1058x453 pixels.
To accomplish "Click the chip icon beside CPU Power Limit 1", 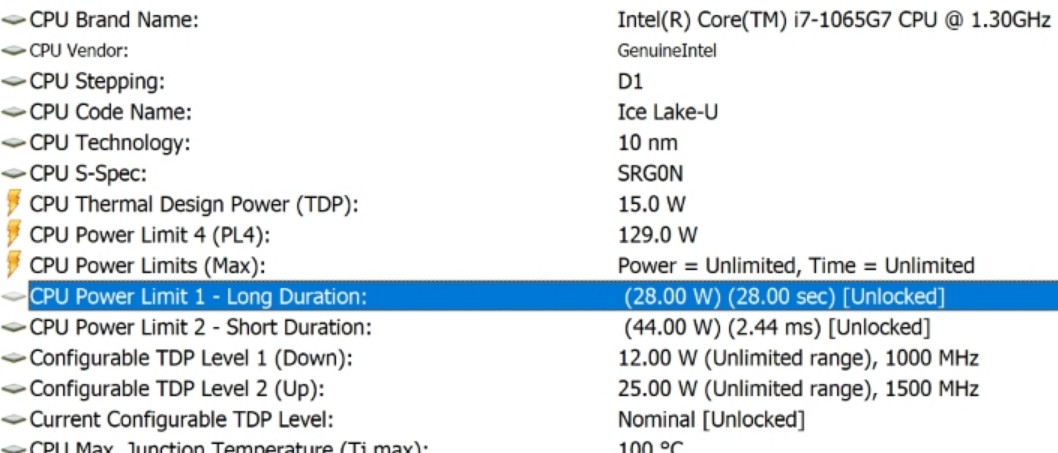I will 13,297.
